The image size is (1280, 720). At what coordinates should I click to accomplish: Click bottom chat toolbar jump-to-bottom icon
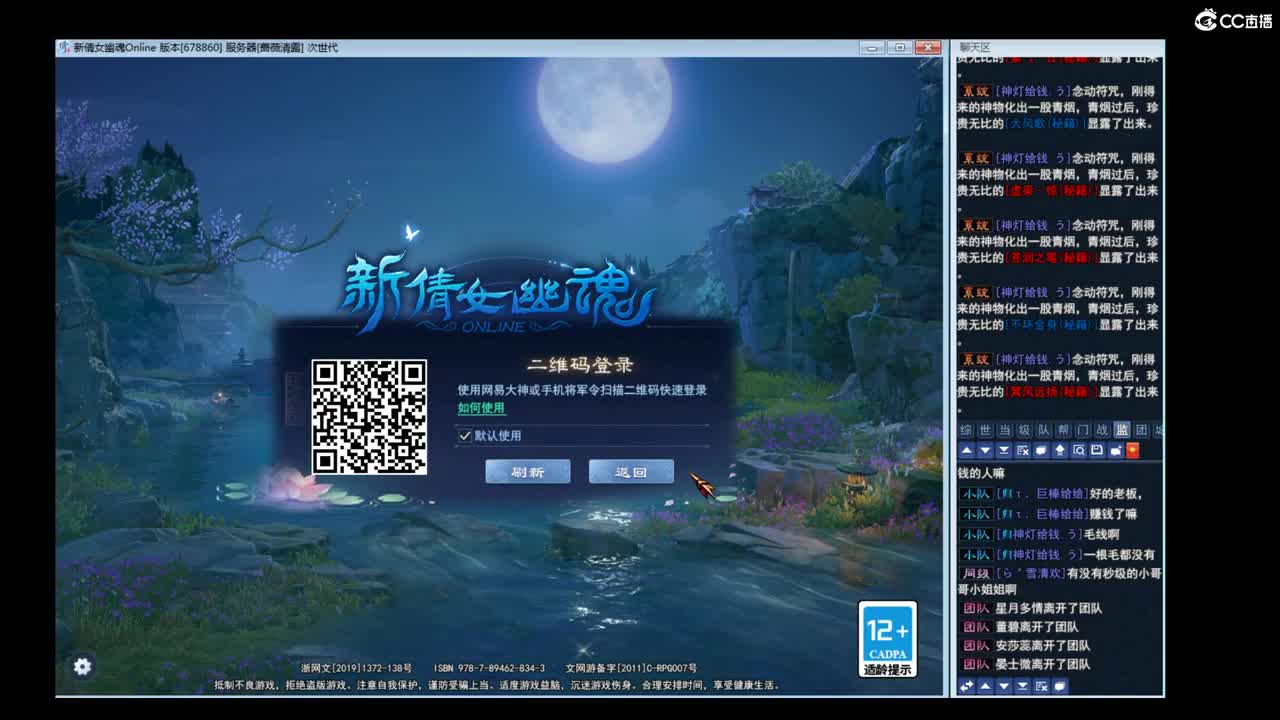coord(1022,686)
